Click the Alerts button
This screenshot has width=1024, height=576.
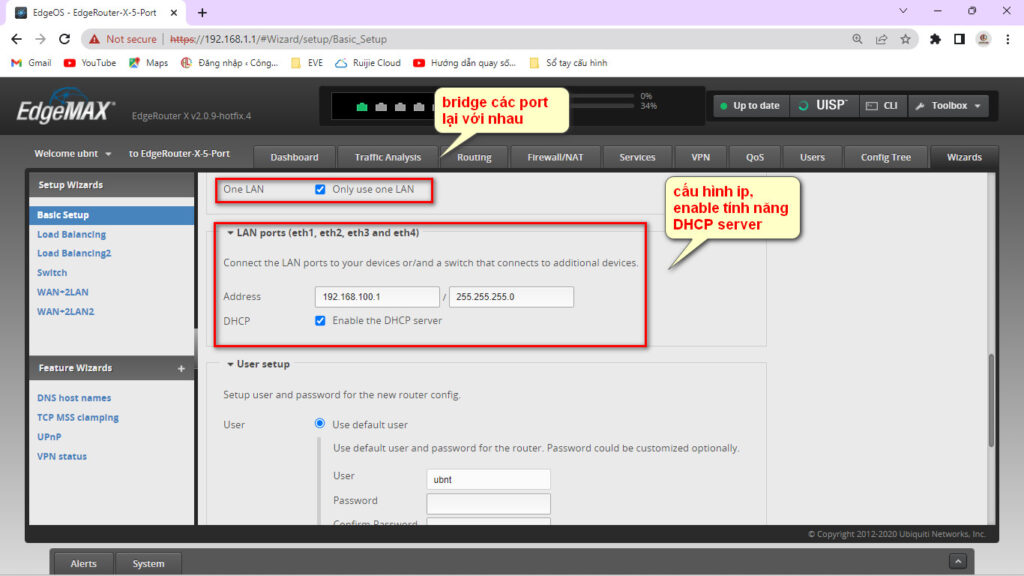[83, 563]
